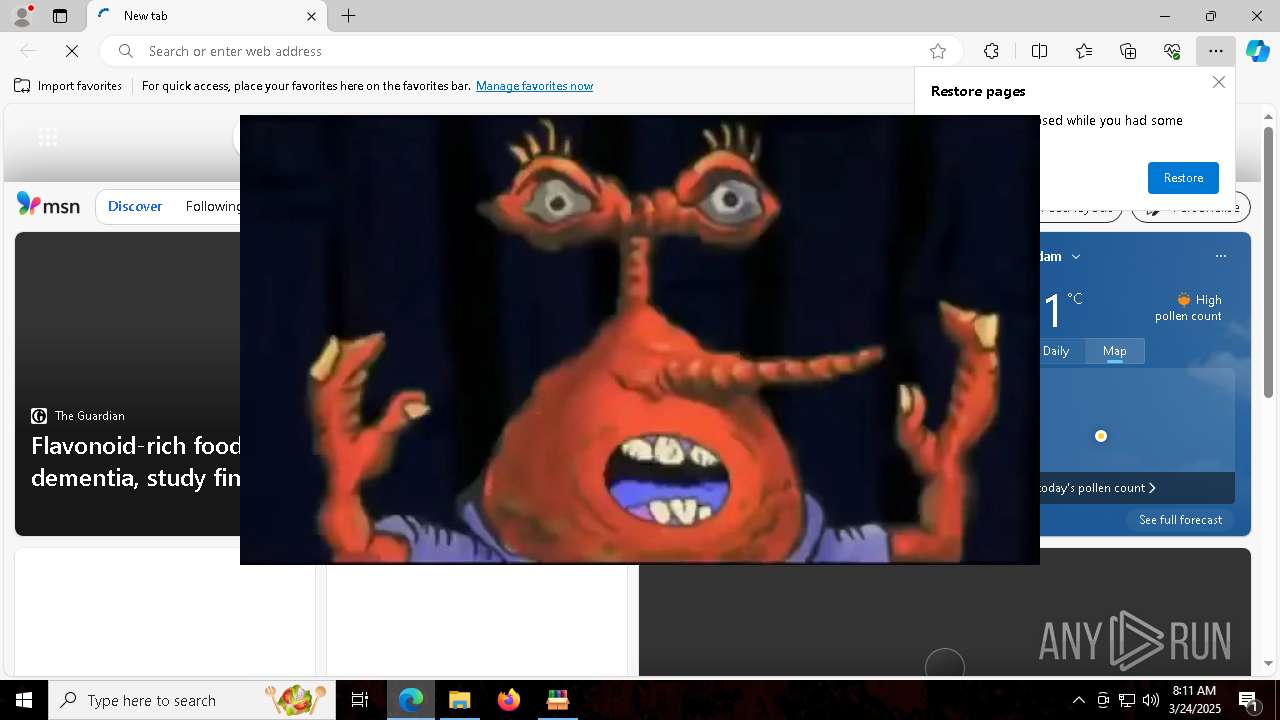Select the Following tab

(x=212, y=206)
